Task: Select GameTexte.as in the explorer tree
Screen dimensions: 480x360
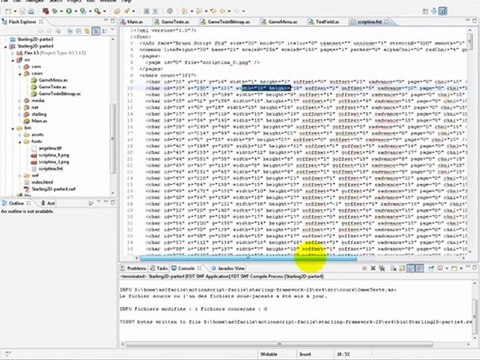Action: [52, 87]
